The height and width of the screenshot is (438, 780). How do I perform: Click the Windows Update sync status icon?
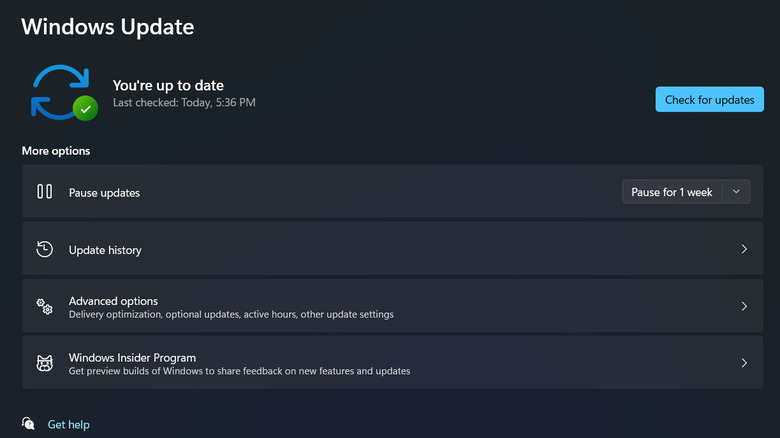click(60, 92)
